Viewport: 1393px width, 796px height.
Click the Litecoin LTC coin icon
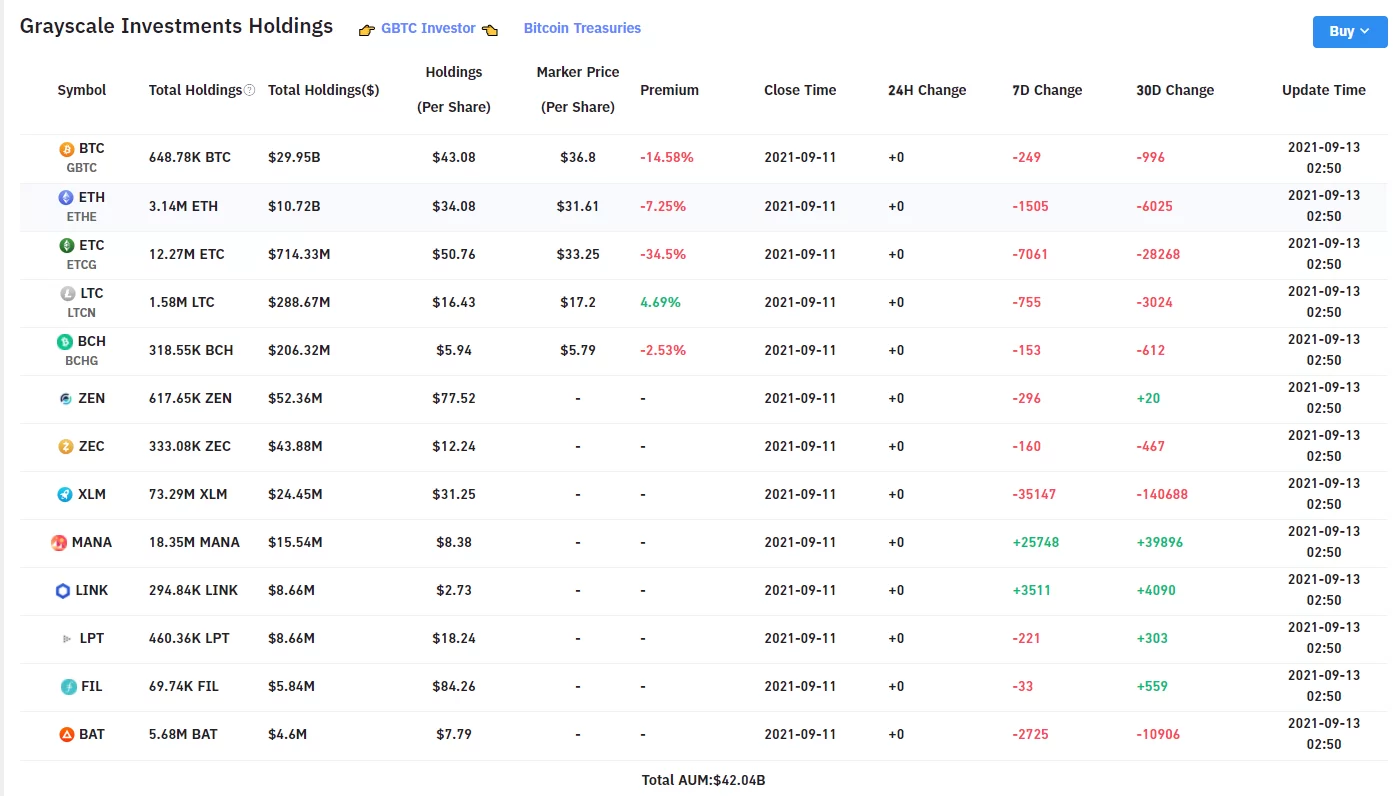tap(67, 293)
